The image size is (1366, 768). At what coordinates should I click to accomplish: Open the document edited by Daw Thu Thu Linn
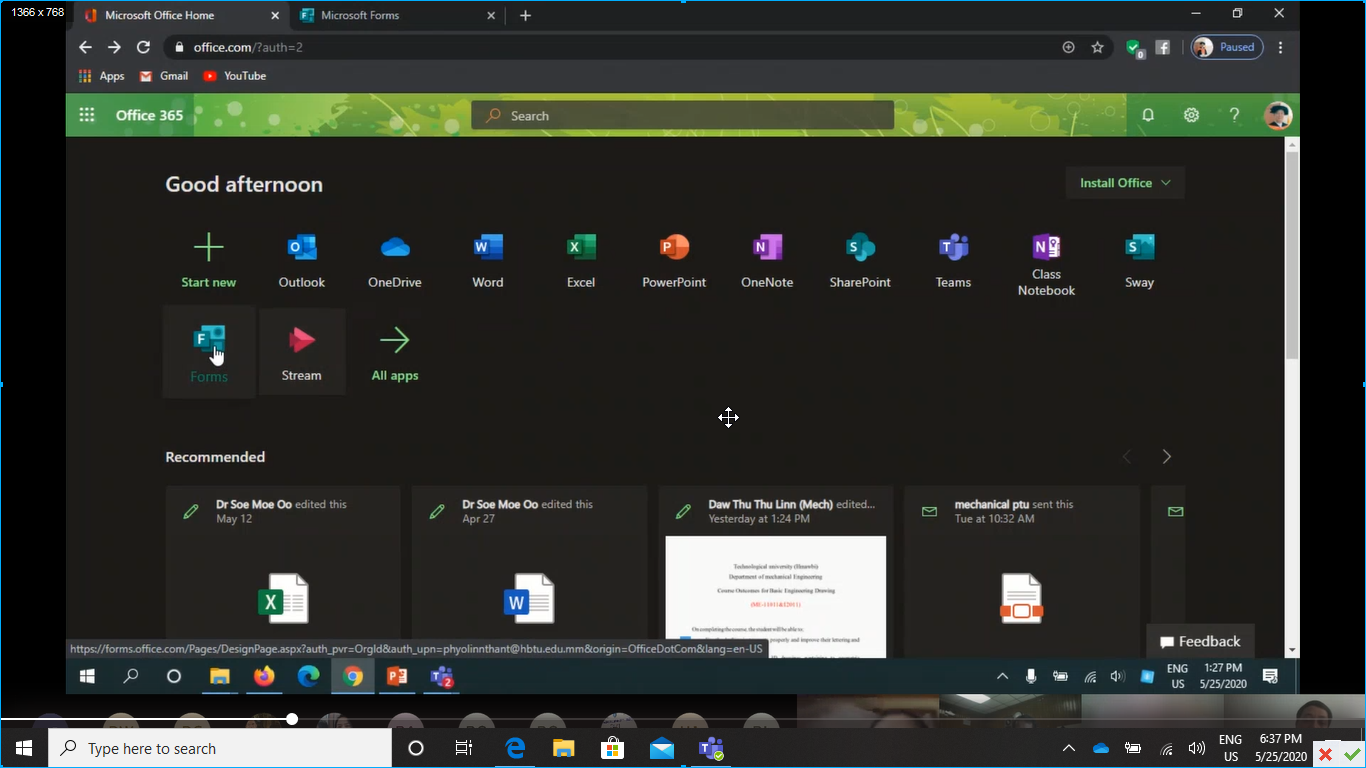coord(776,570)
